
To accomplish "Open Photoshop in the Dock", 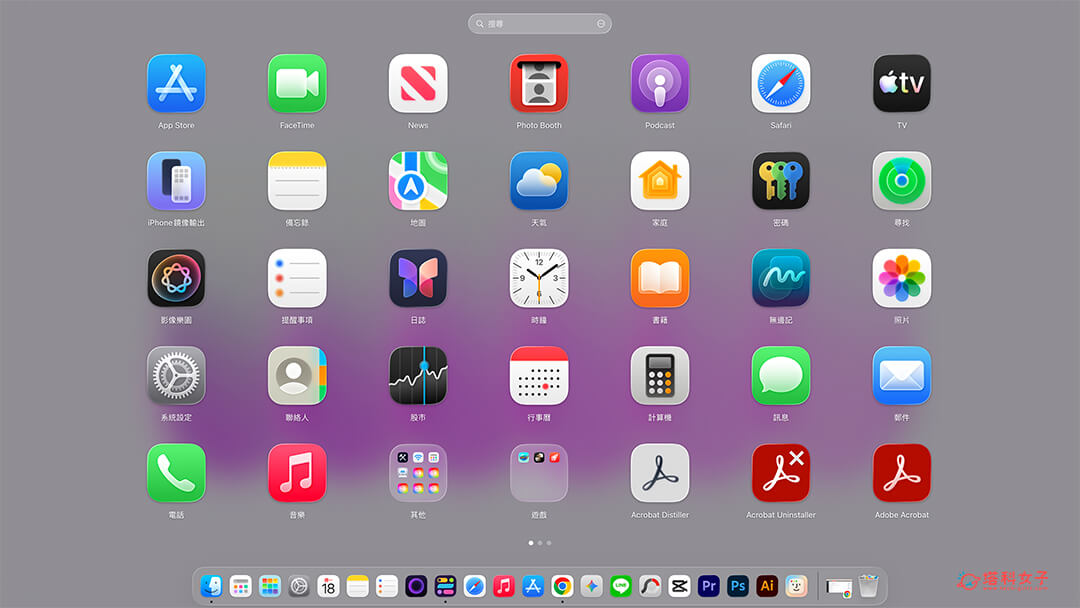I will pos(738,586).
